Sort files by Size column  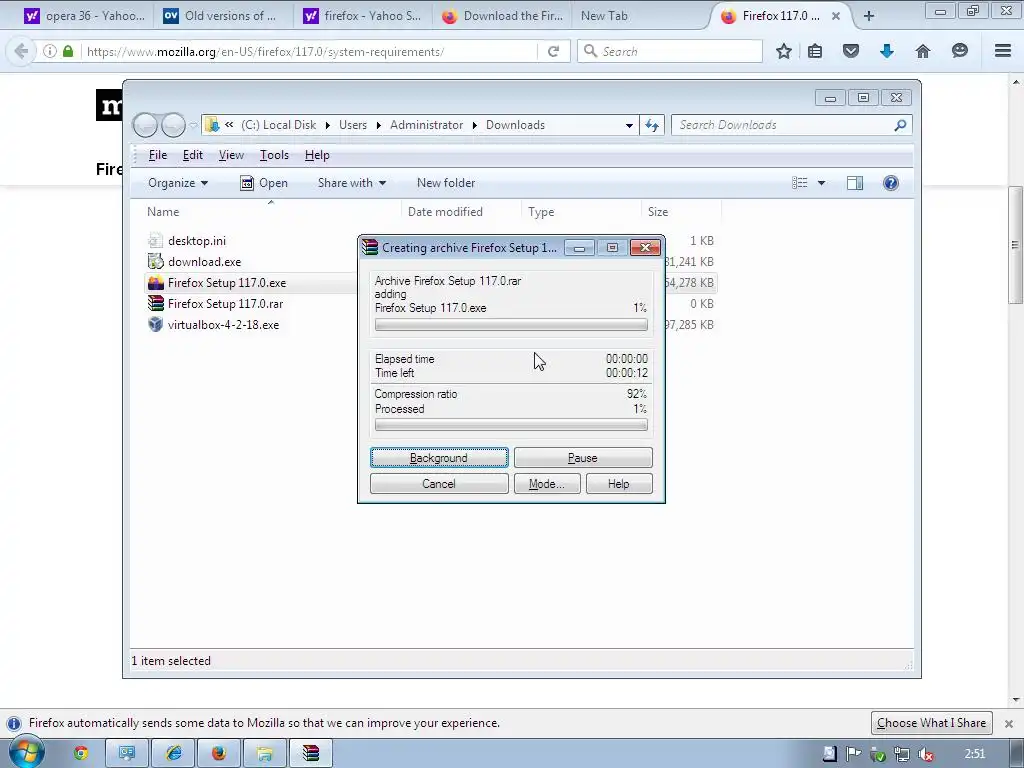pyautogui.click(x=658, y=212)
